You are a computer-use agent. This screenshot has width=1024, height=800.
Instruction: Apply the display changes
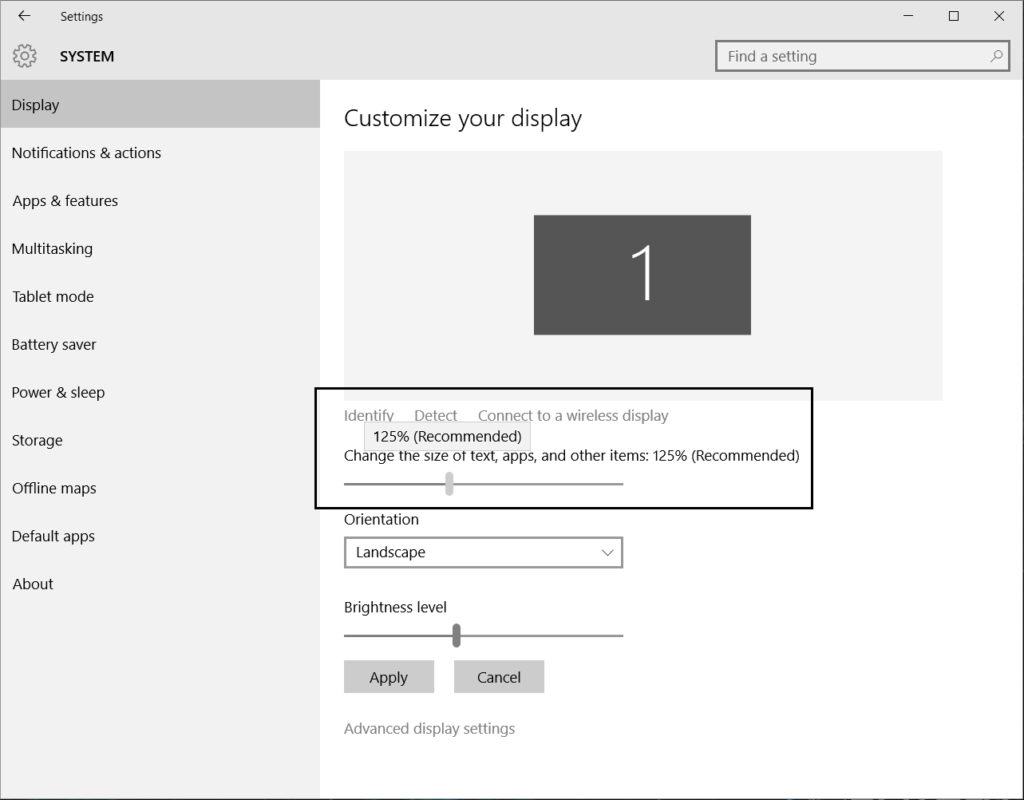click(388, 676)
